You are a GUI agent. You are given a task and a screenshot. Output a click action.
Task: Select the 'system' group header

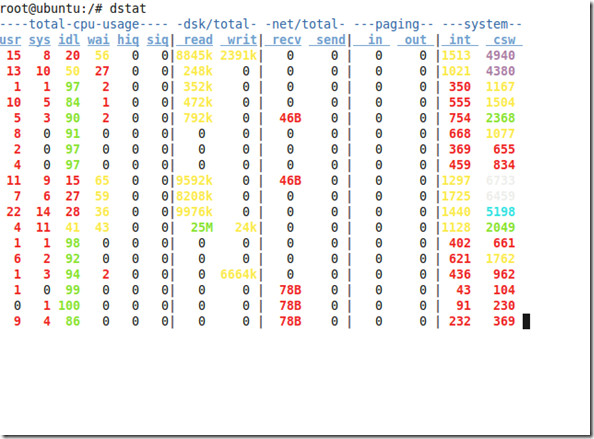coord(486,24)
